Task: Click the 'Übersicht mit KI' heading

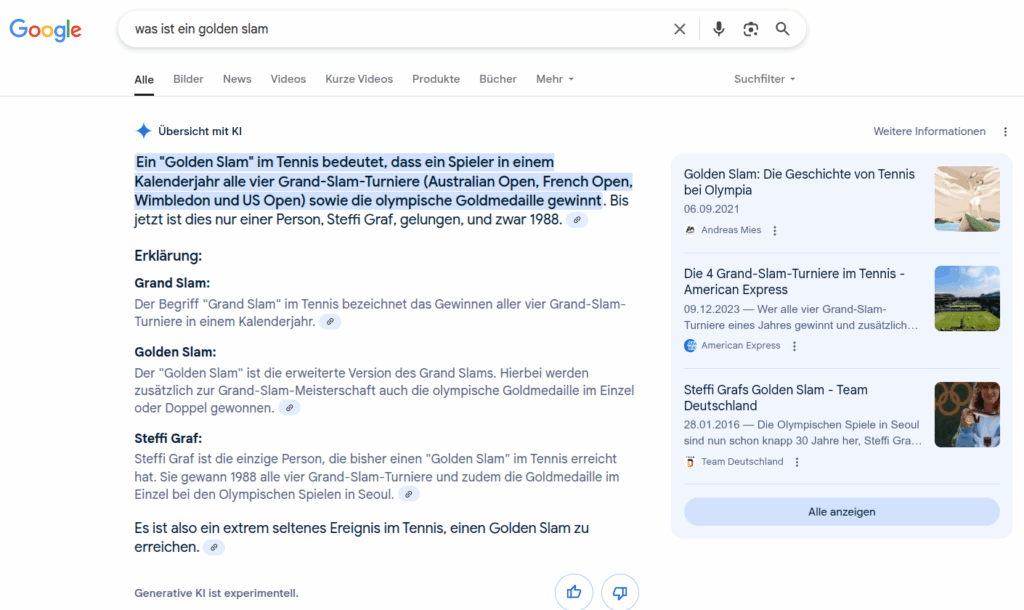Action: [x=200, y=131]
